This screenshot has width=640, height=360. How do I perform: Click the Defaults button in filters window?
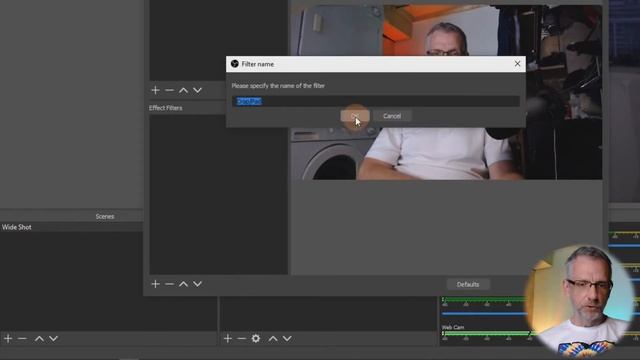(x=468, y=284)
